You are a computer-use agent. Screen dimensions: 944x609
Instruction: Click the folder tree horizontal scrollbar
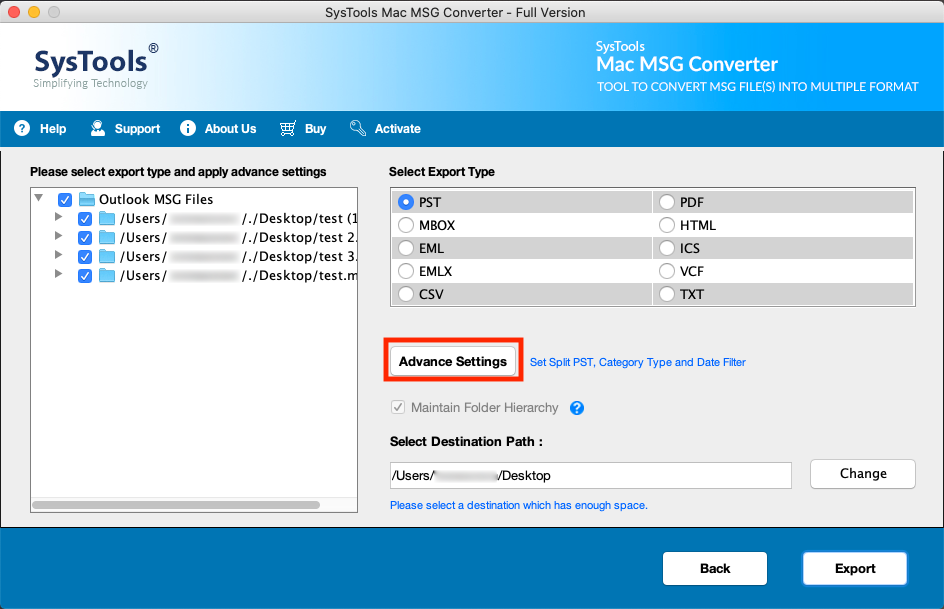click(x=176, y=505)
